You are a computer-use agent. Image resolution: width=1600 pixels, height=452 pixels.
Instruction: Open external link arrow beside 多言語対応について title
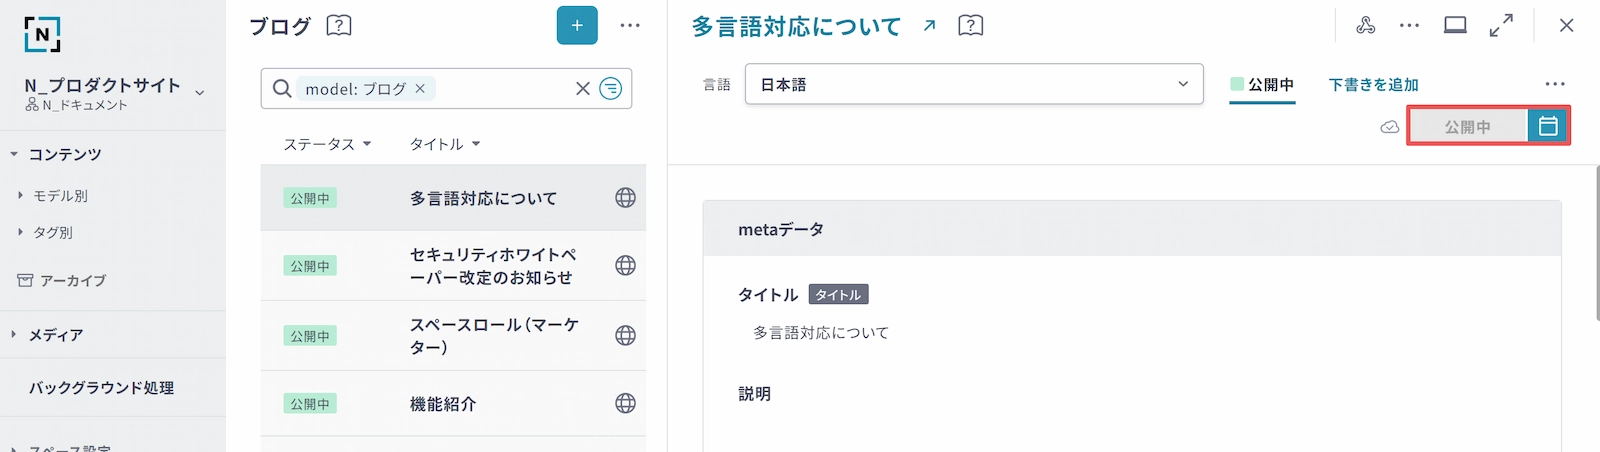(x=929, y=26)
